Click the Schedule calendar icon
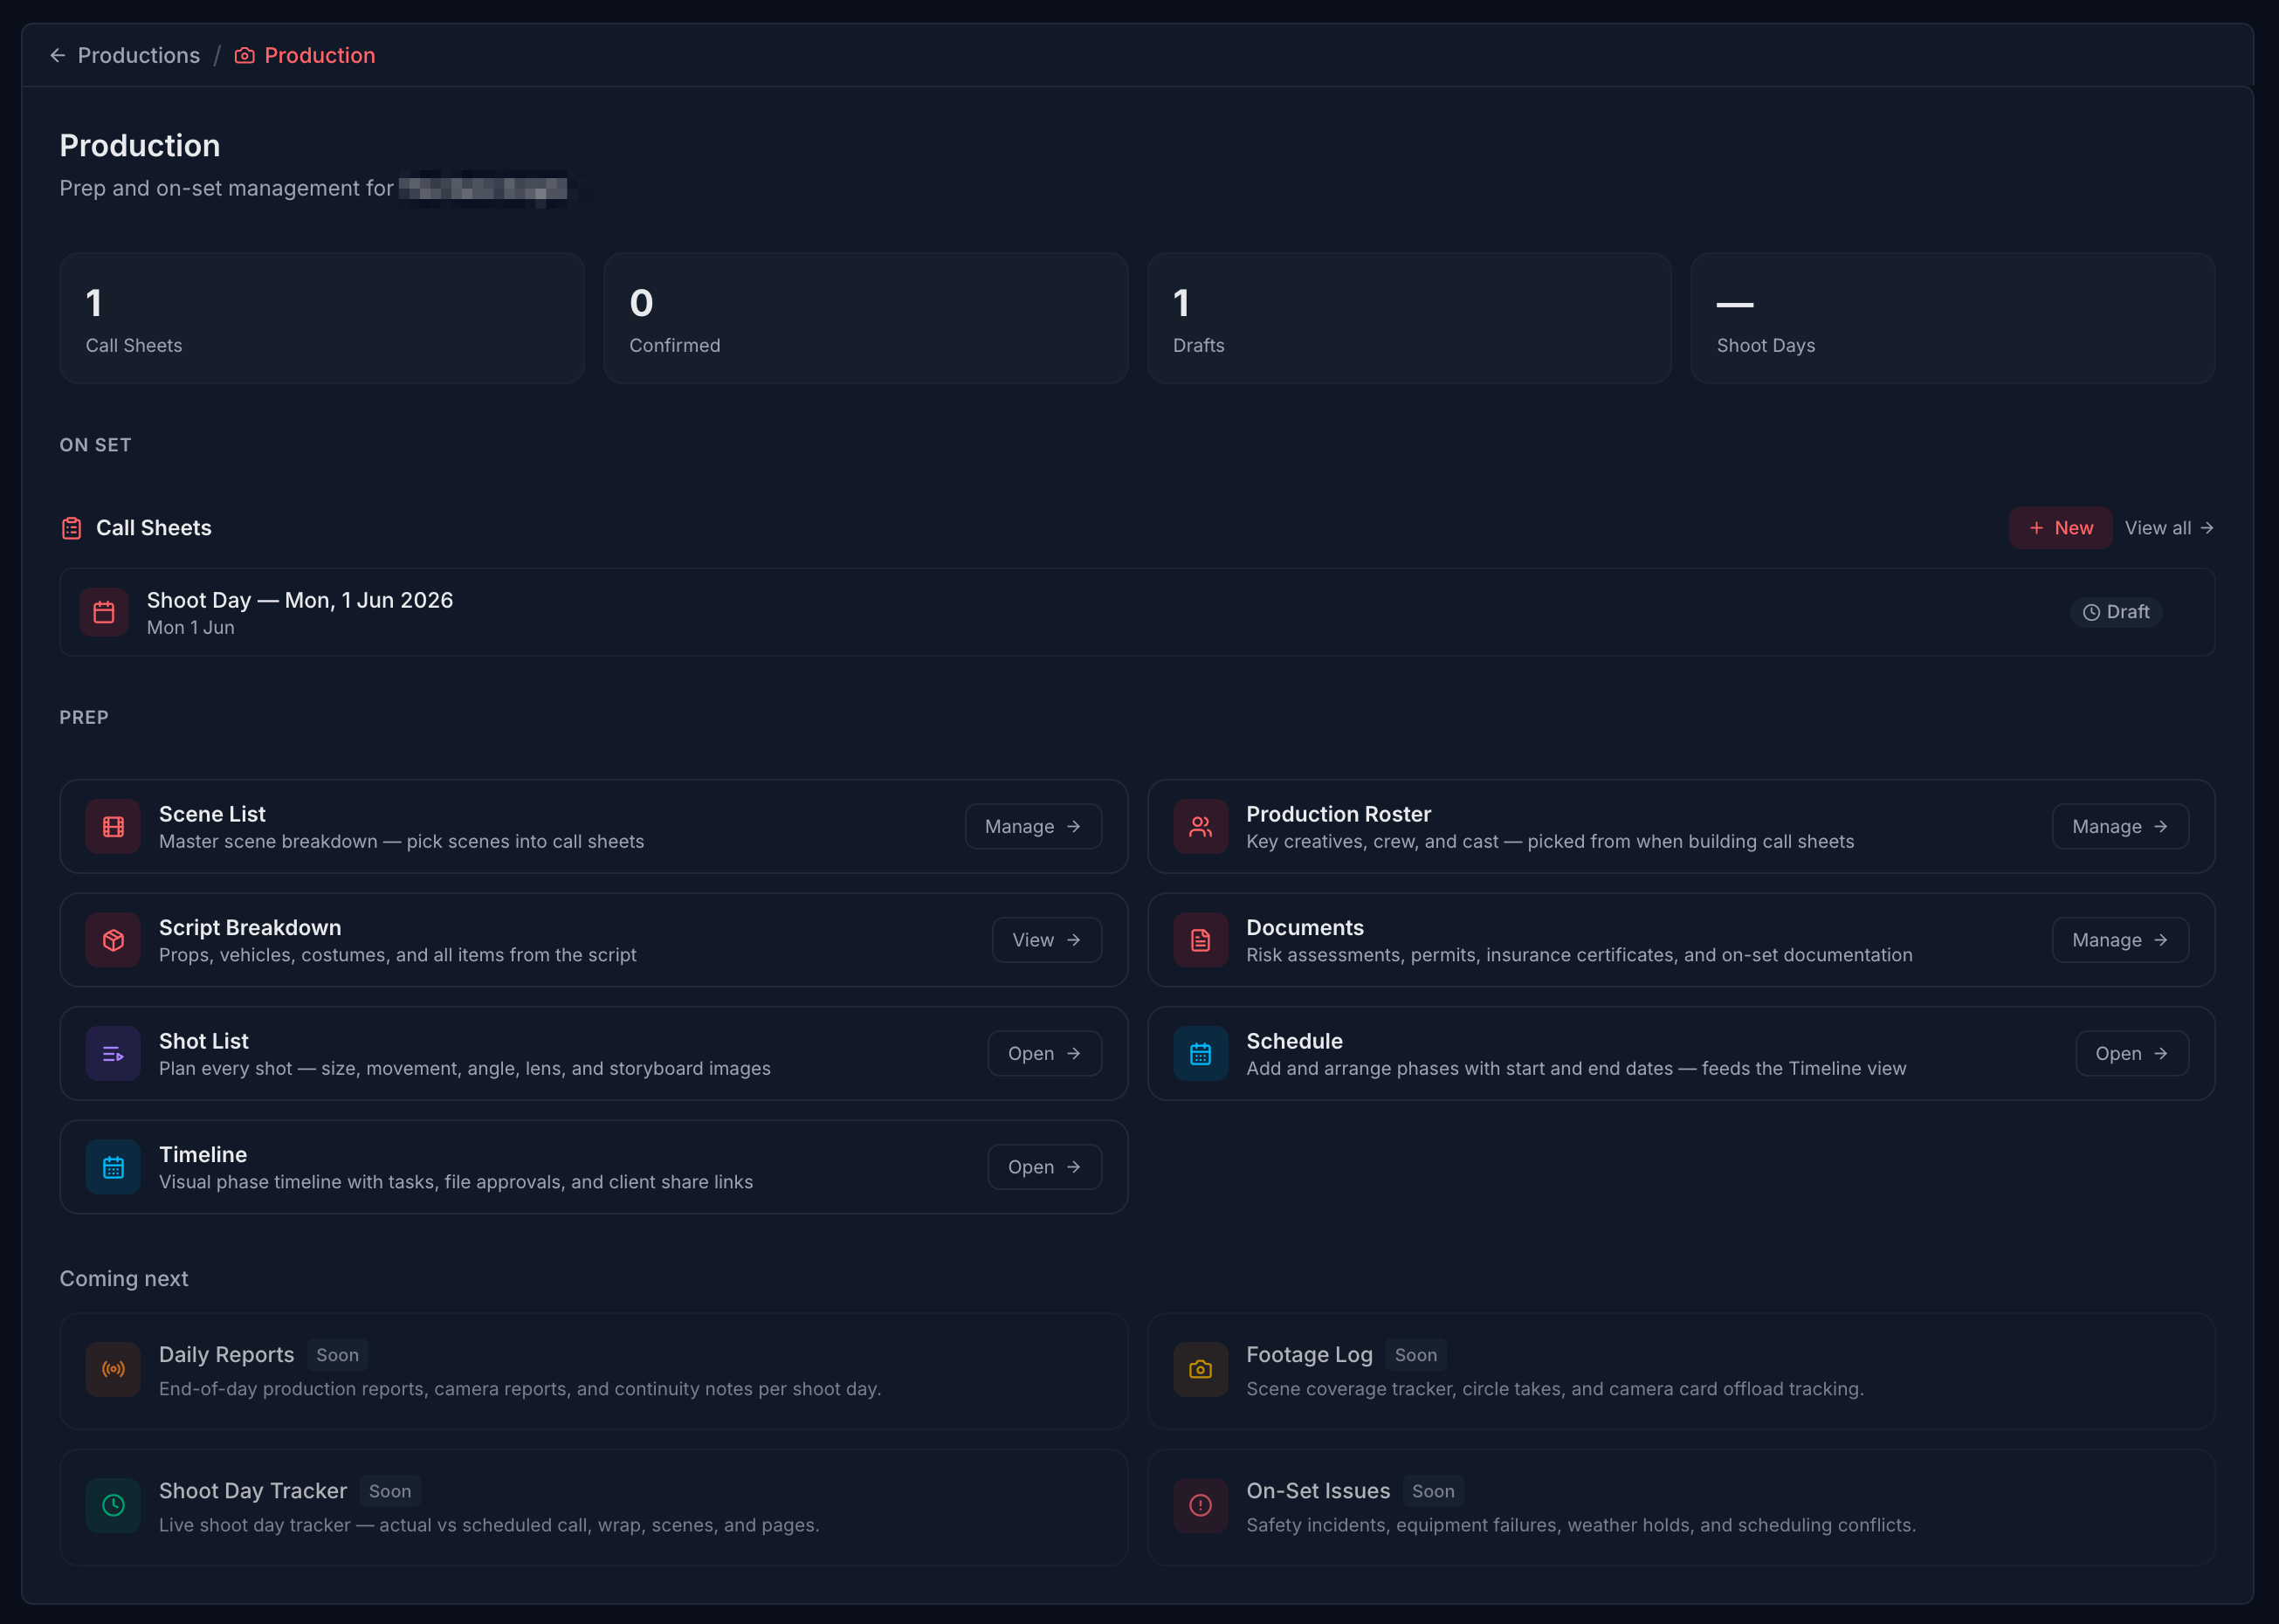The height and width of the screenshot is (1624, 2279). click(x=1200, y=1053)
